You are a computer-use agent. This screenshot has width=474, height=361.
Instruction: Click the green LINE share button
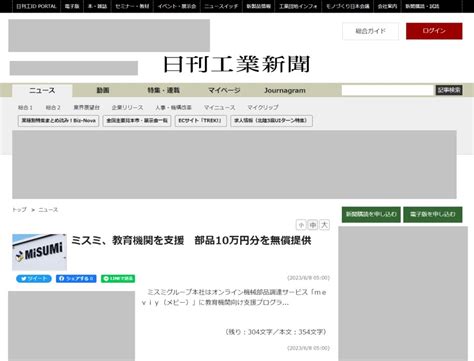coord(118,279)
